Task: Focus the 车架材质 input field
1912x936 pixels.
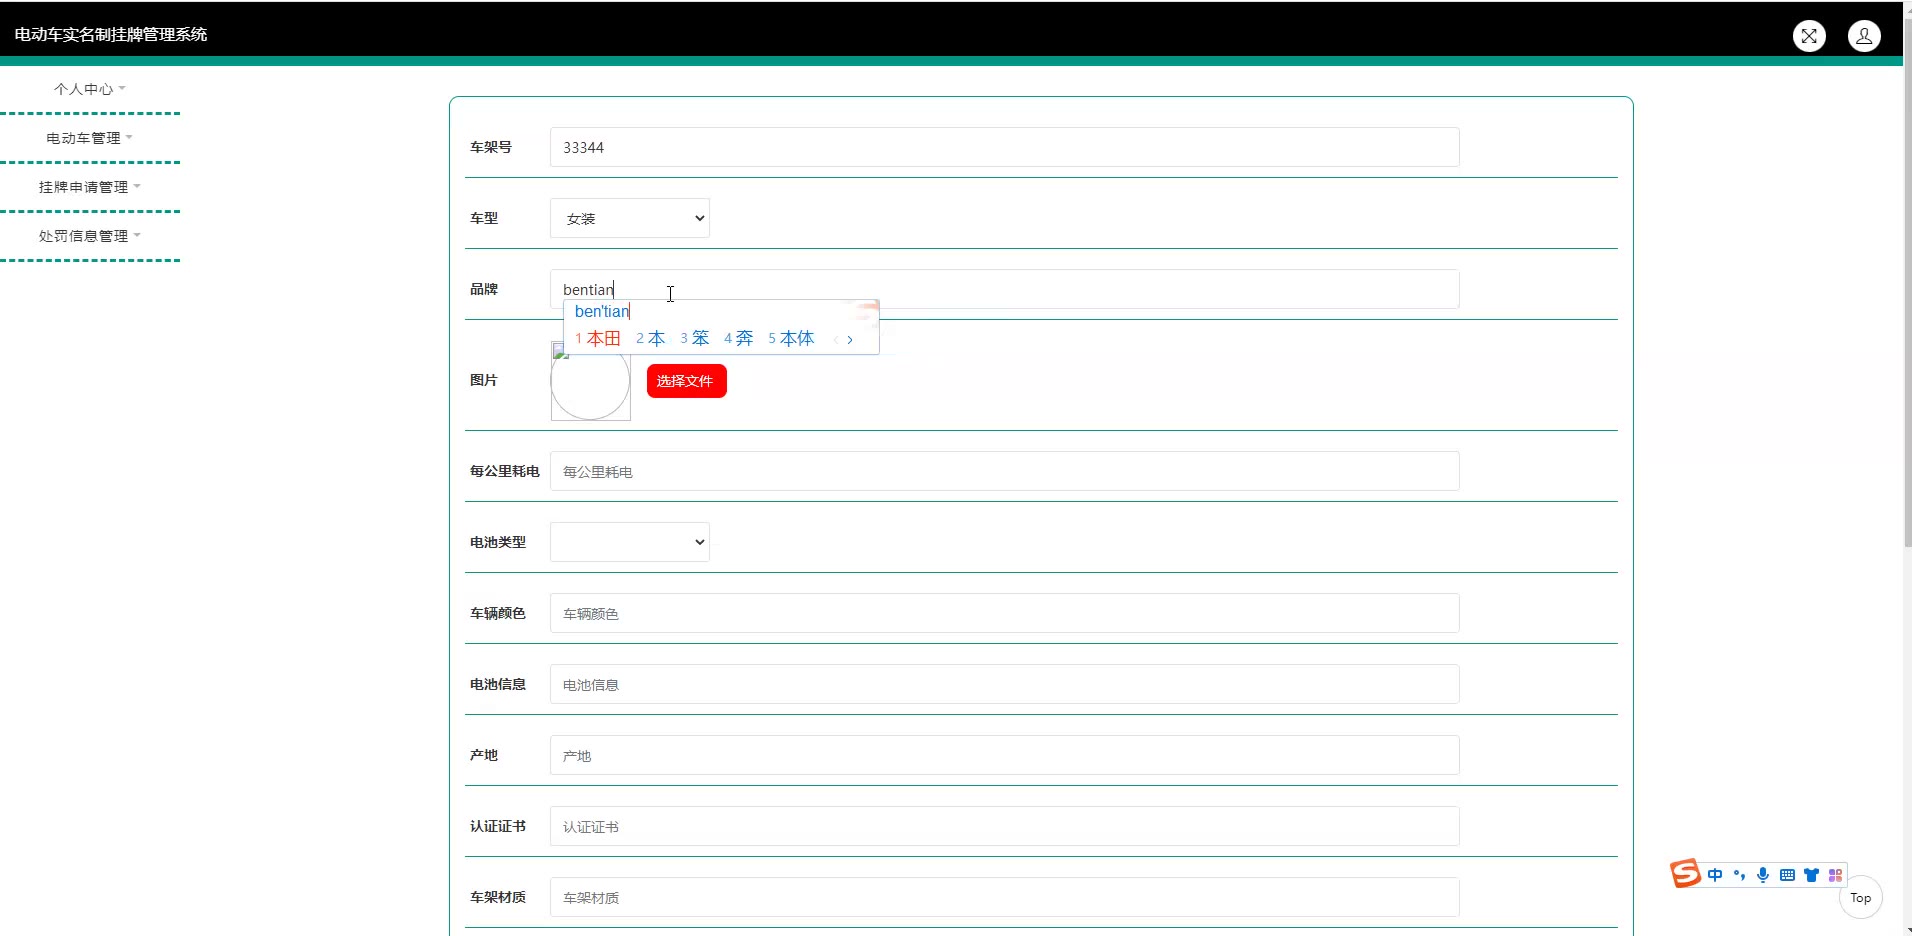Action: [x=1005, y=897]
